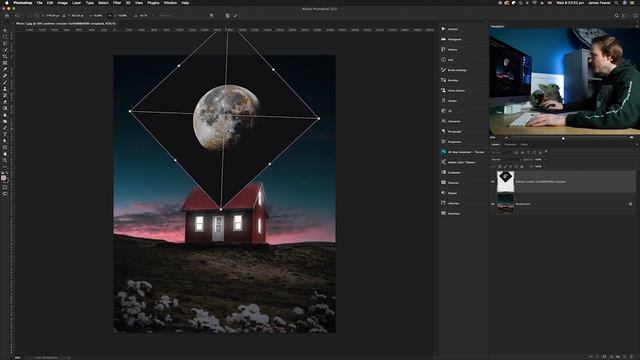Image resolution: width=640 pixels, height=360 pixels.
Task: Open the Shapes panel
Action: coord(449,193)
